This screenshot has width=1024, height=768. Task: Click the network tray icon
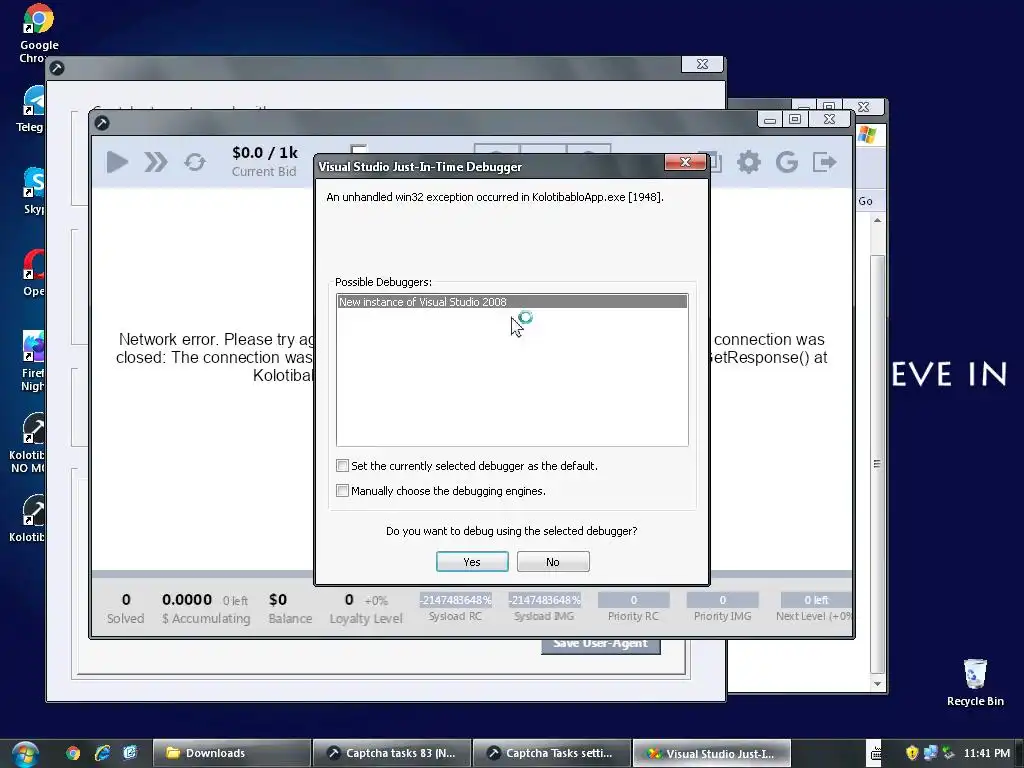coord(930,753)
